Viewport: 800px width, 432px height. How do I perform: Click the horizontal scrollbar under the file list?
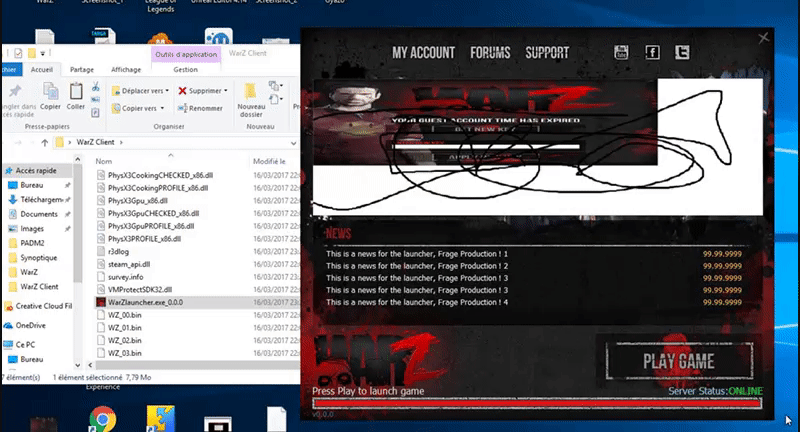point(197,365)
